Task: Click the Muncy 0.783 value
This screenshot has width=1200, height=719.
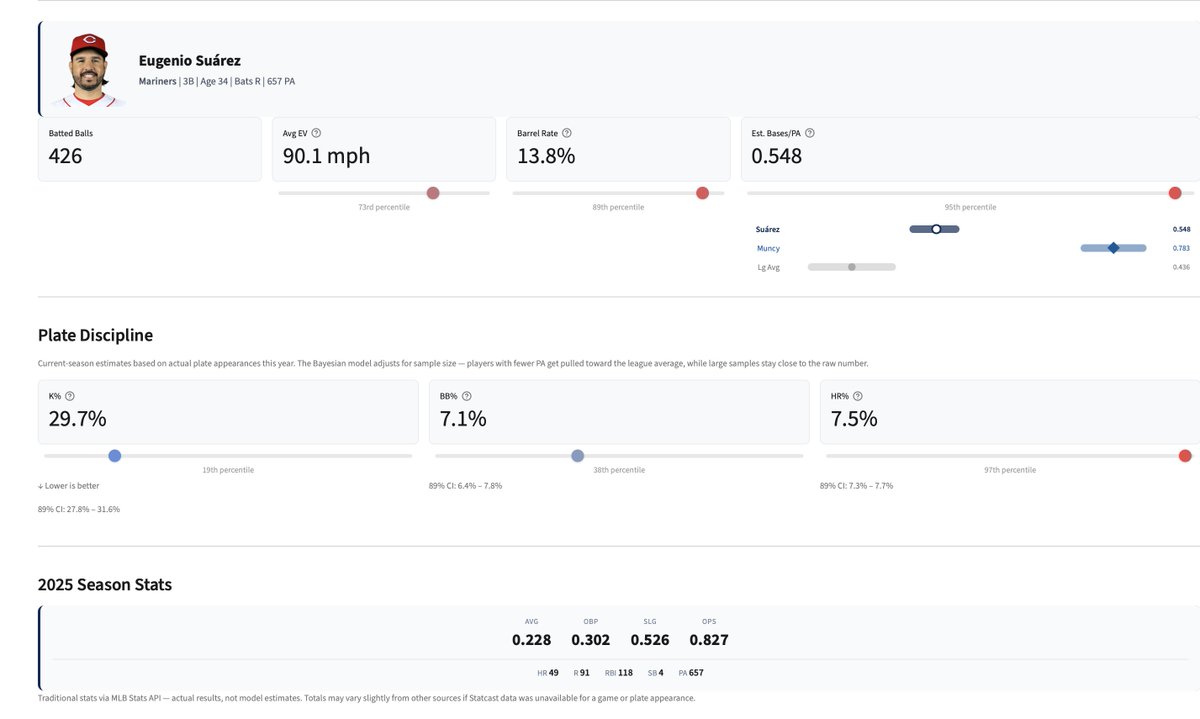Action: click(1181, 248)
